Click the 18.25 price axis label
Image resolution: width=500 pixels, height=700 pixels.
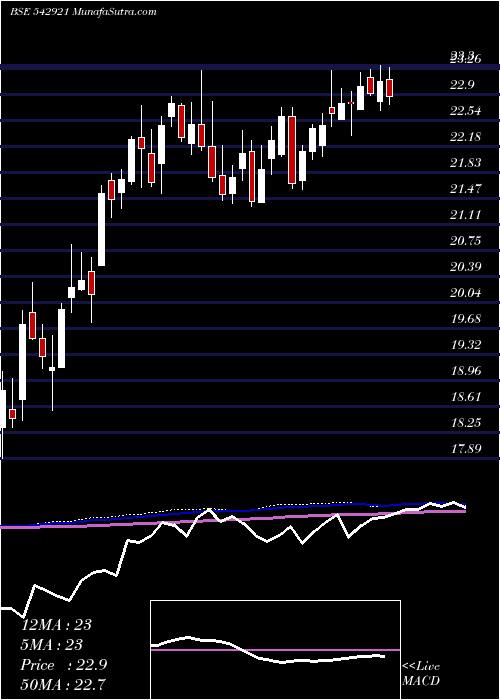point(466,423)
